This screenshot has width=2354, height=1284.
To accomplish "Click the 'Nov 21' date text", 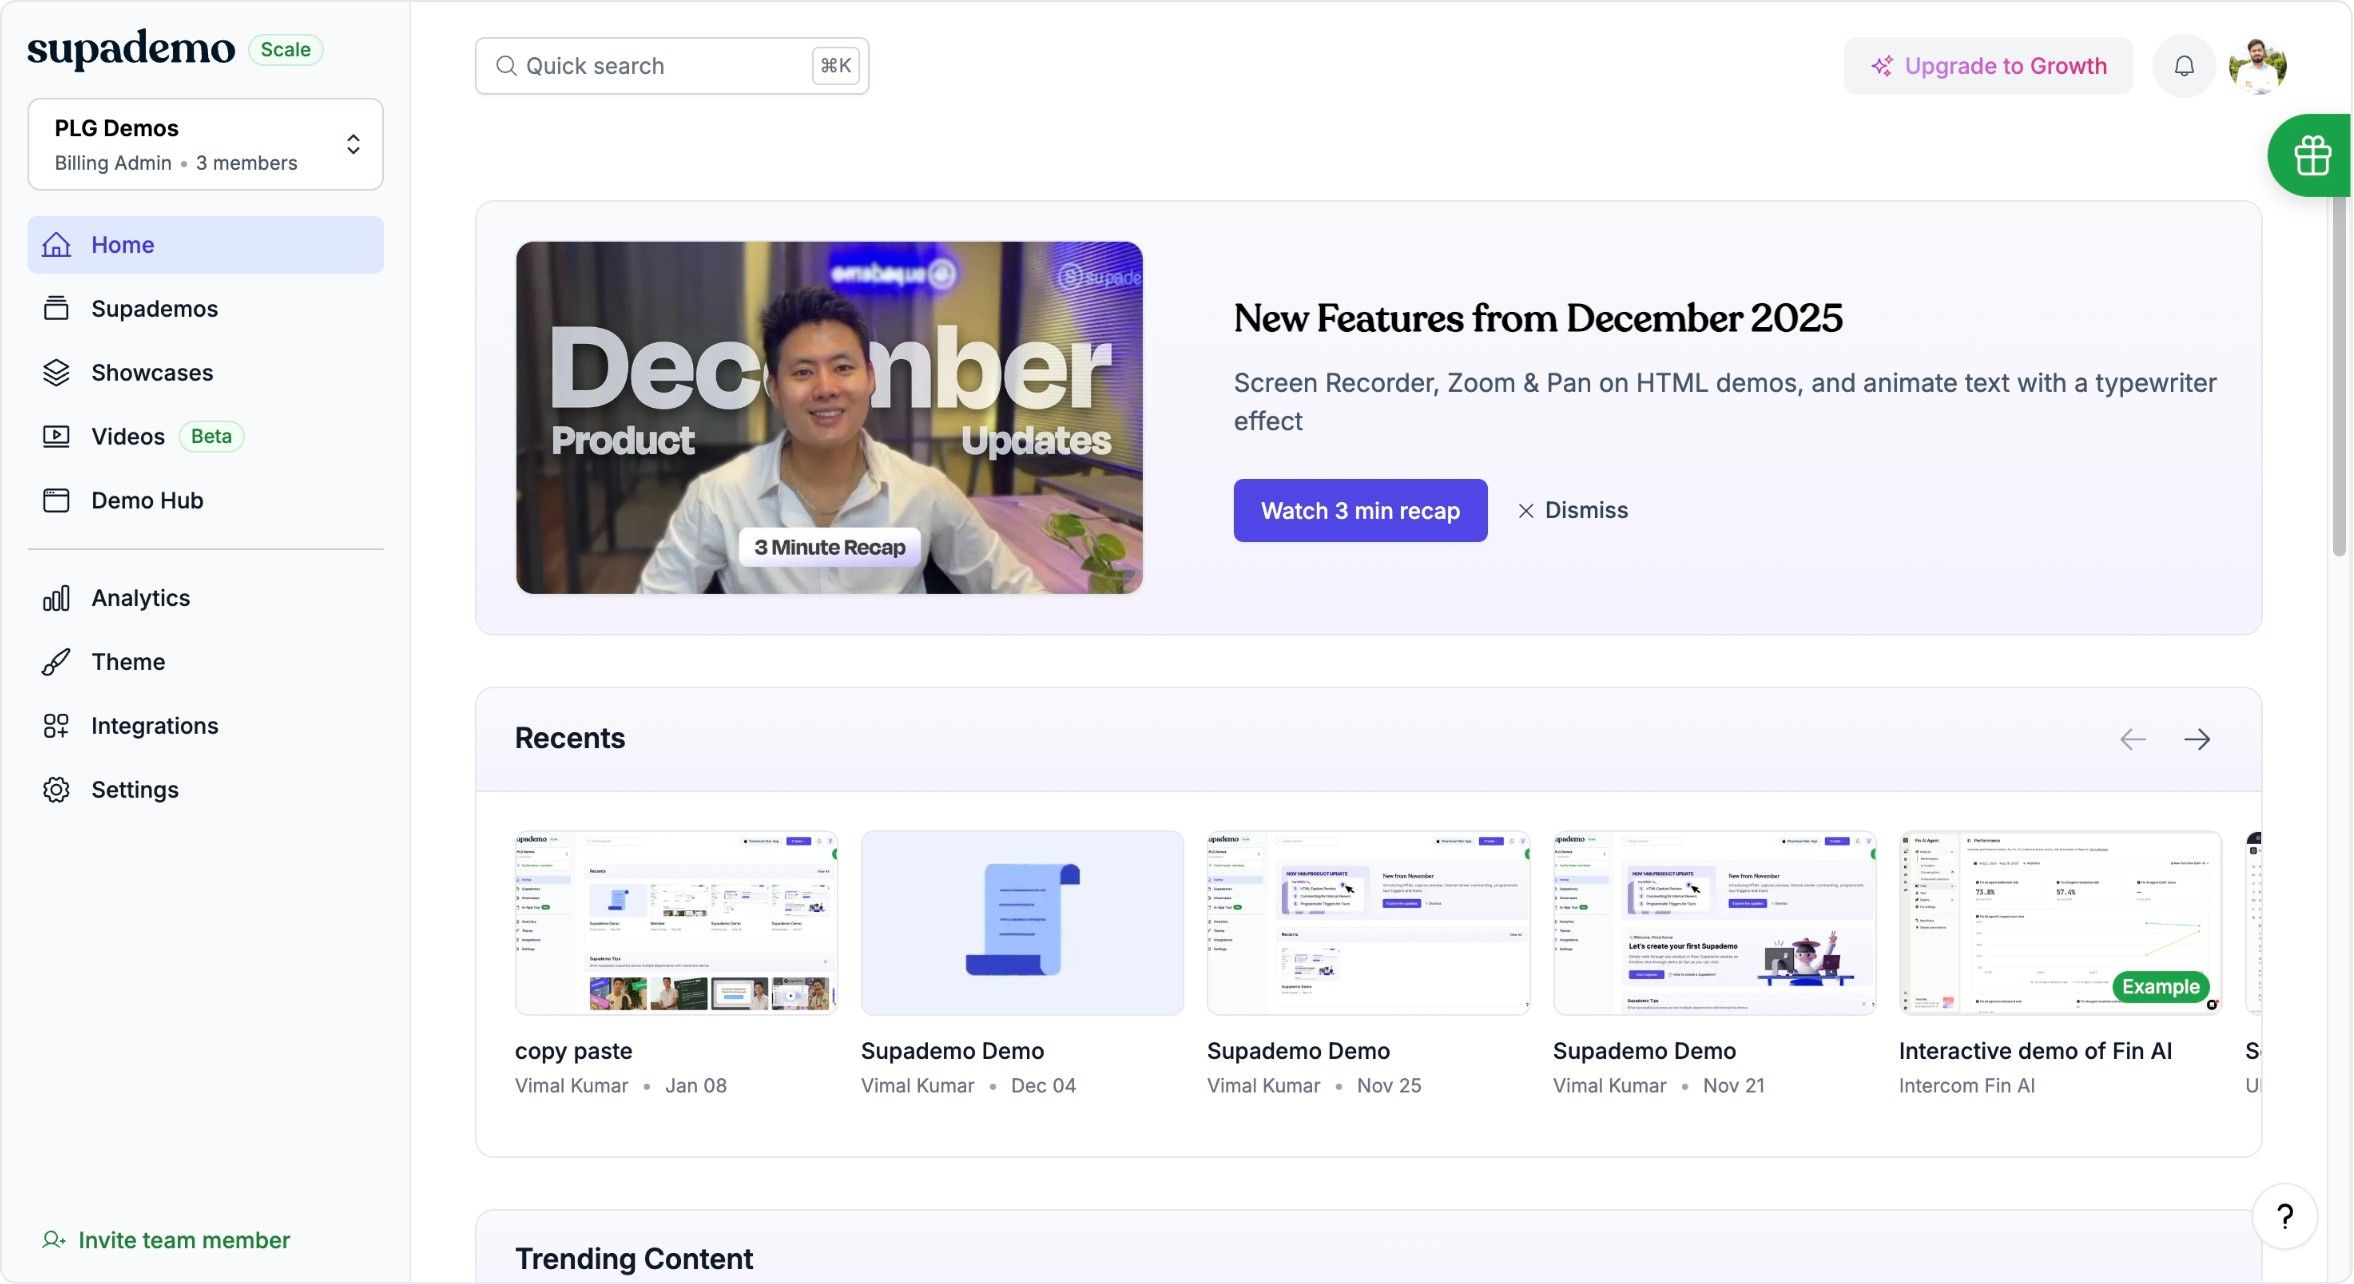I will [1734, 1086].
